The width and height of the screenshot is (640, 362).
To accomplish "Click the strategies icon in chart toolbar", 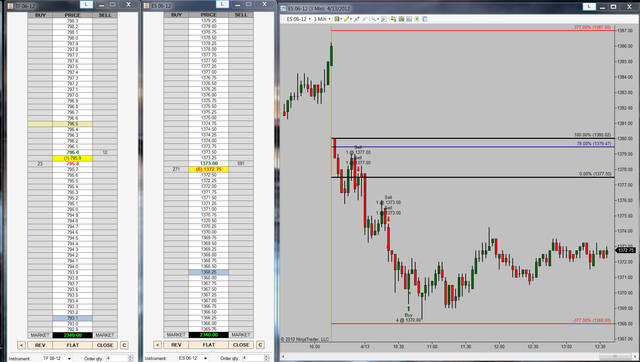I will (x=402, y=19).
